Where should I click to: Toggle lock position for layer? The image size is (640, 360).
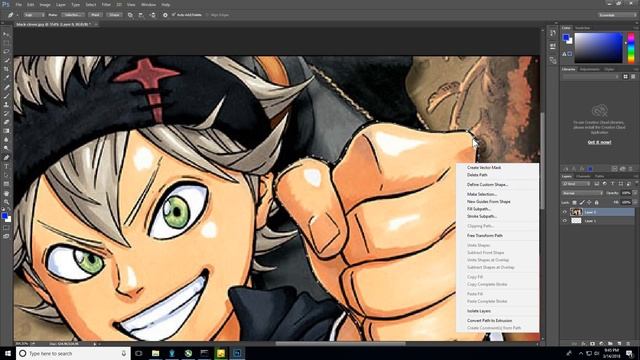(x=589, y=202)
